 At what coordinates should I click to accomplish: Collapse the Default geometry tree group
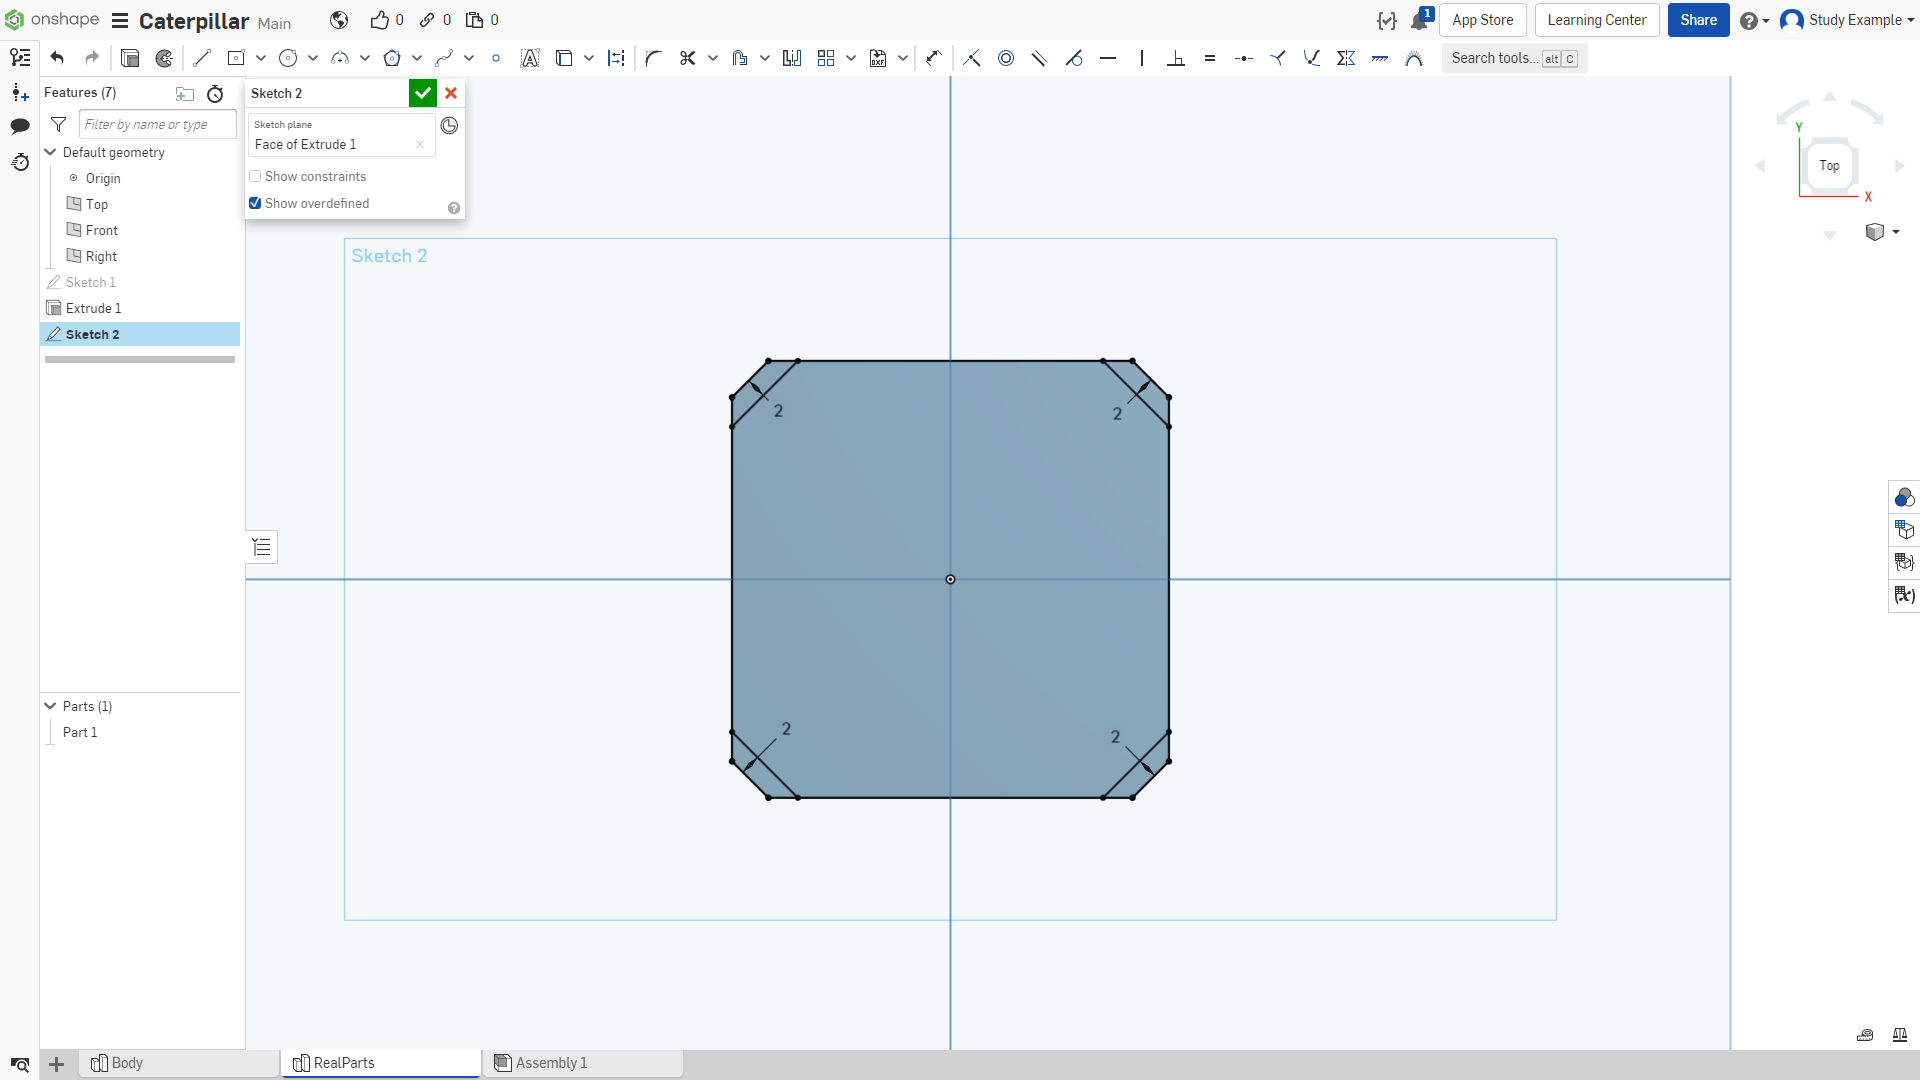(x=50, y=152)
